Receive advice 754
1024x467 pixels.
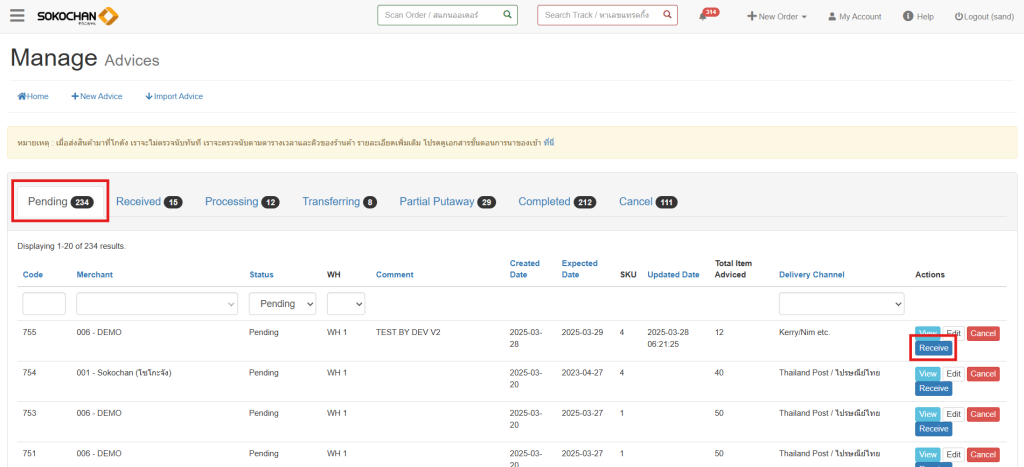(933, 389)
